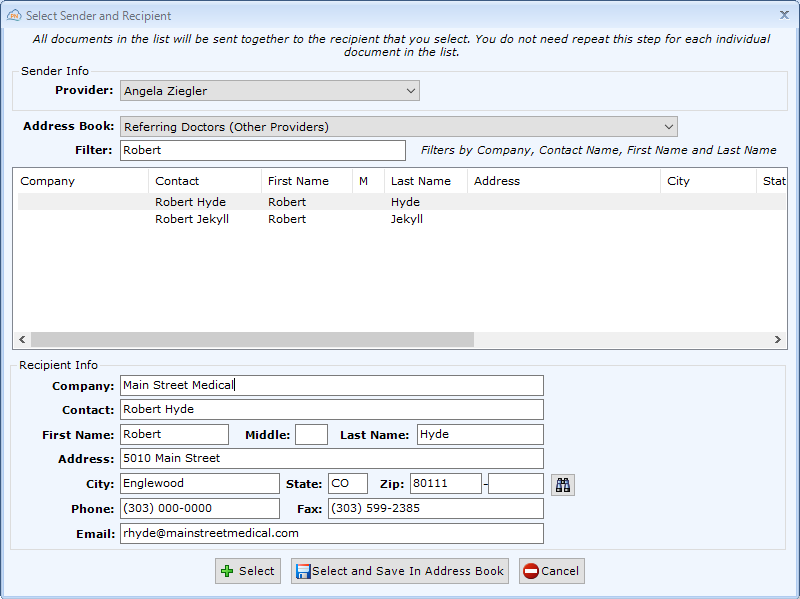Click Select and Save In Address Book

click(x=400, y=571)
